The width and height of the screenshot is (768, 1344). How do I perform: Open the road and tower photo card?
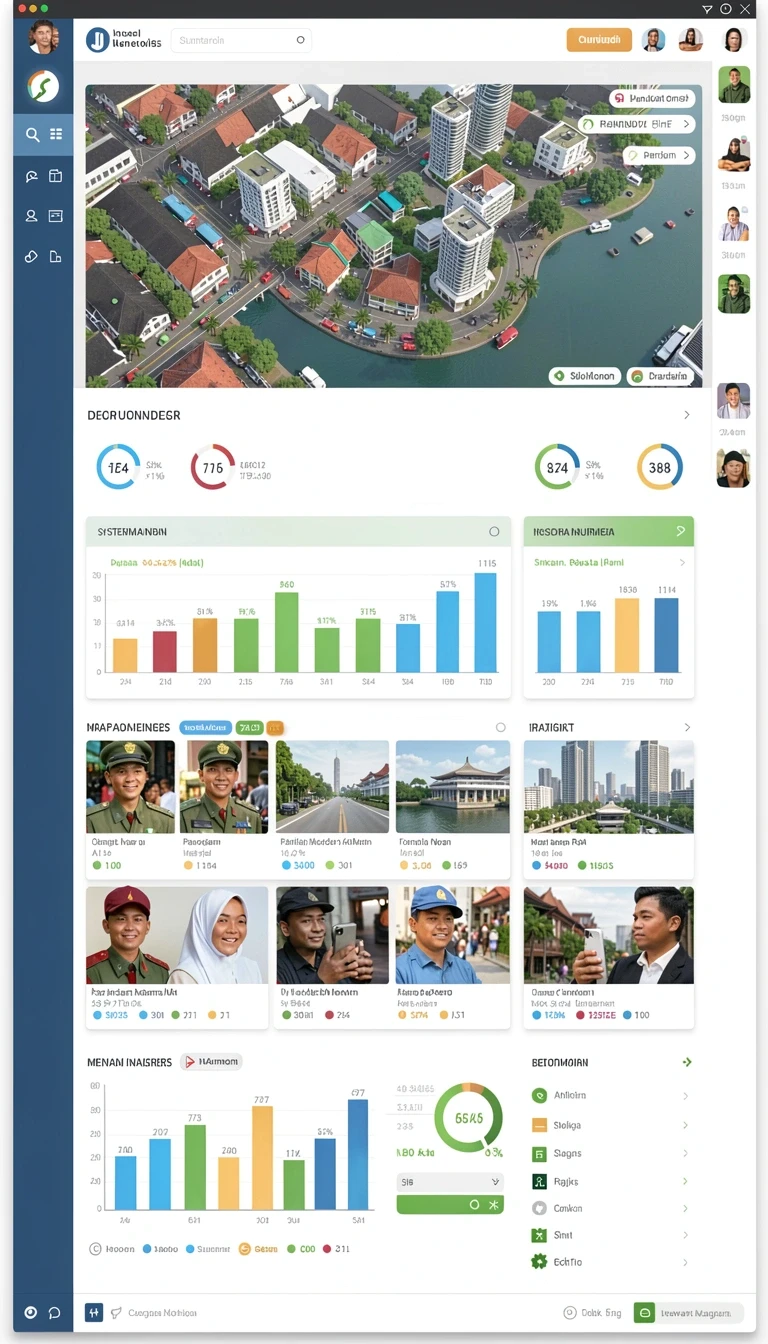pos(332,787)
